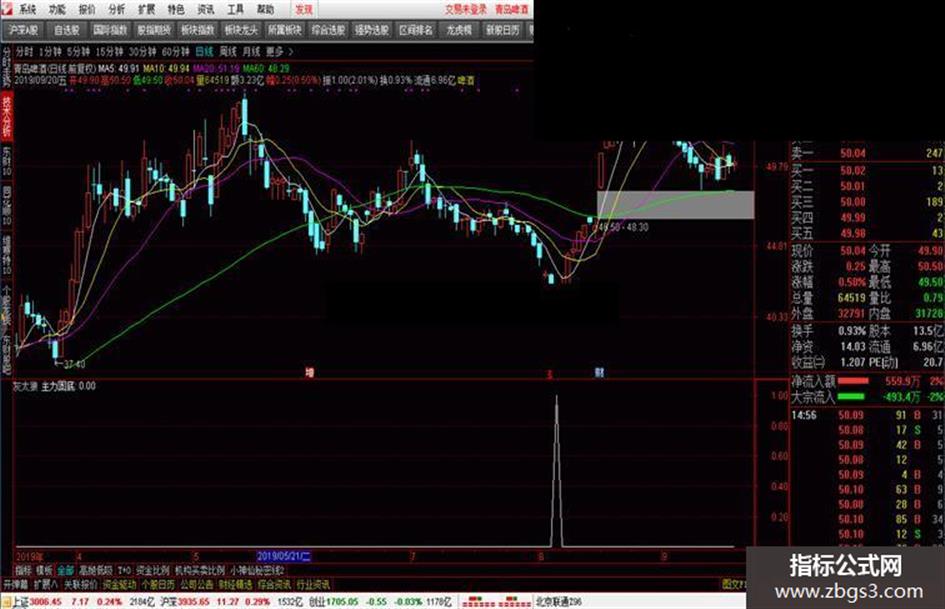Viewport: 945px width, 609px height.
Task: Click the MA10 value label
Action: 166,69
